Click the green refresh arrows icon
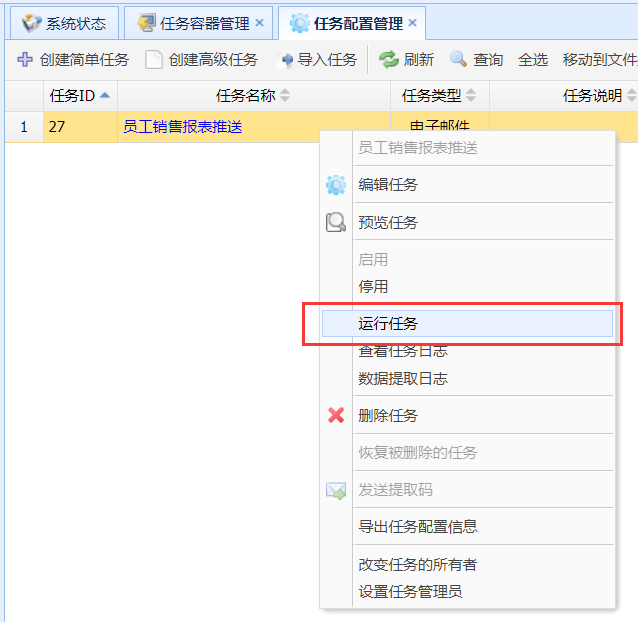This screenshot has width=638, height=622. [x=389, y=60]
